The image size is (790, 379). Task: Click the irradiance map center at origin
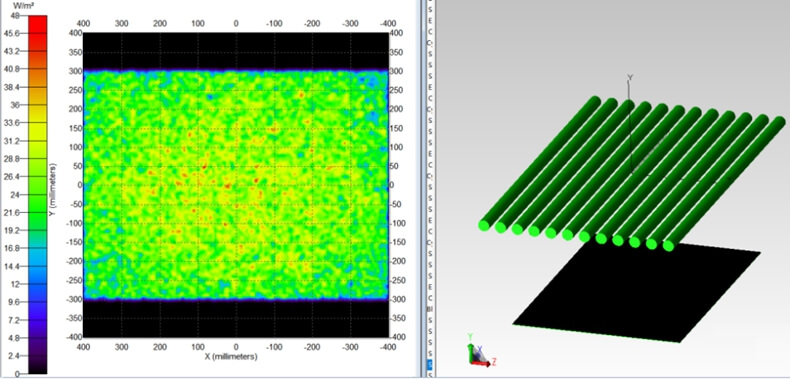(236, 185)
